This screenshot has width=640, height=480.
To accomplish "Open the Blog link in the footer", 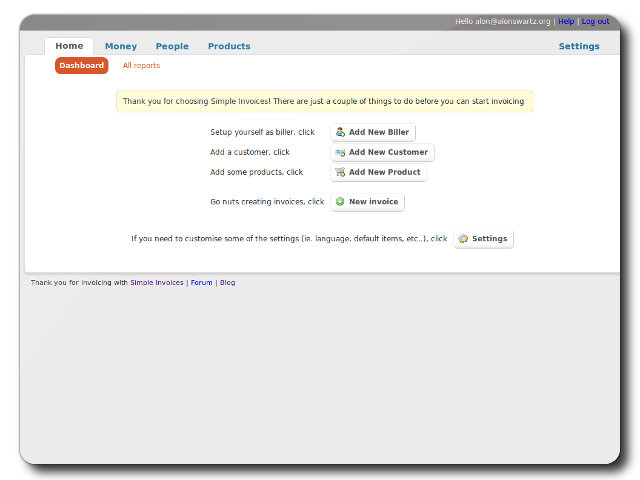I will 228,283.
